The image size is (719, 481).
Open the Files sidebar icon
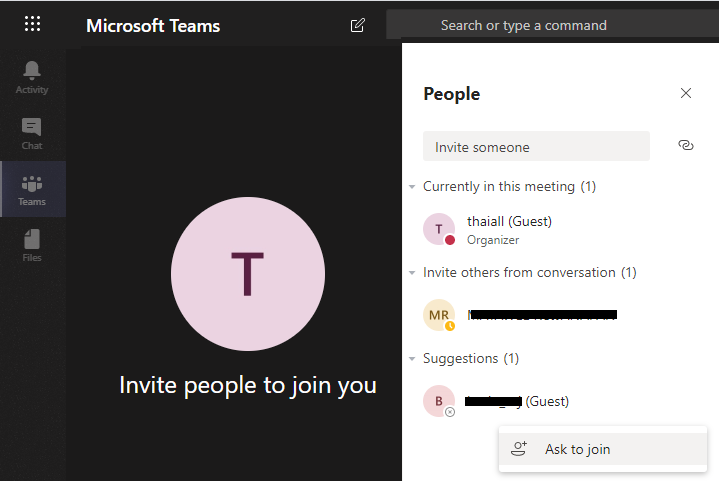pos(32,245)
